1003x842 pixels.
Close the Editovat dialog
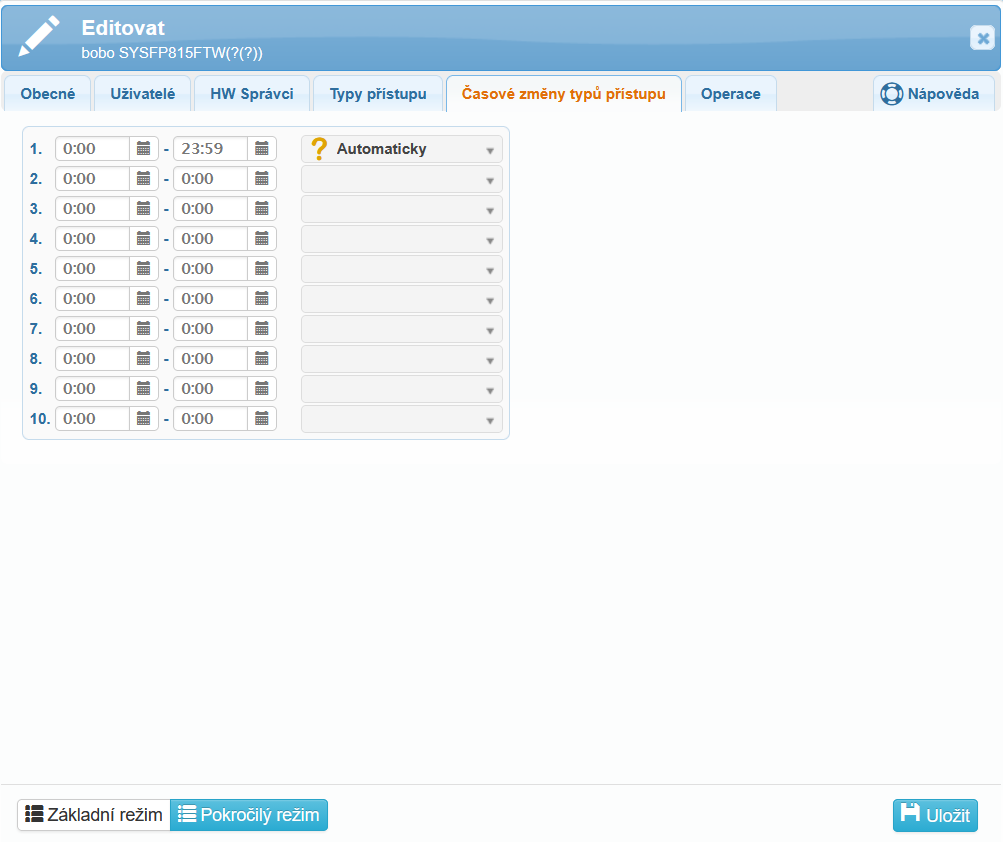(981, 38)
